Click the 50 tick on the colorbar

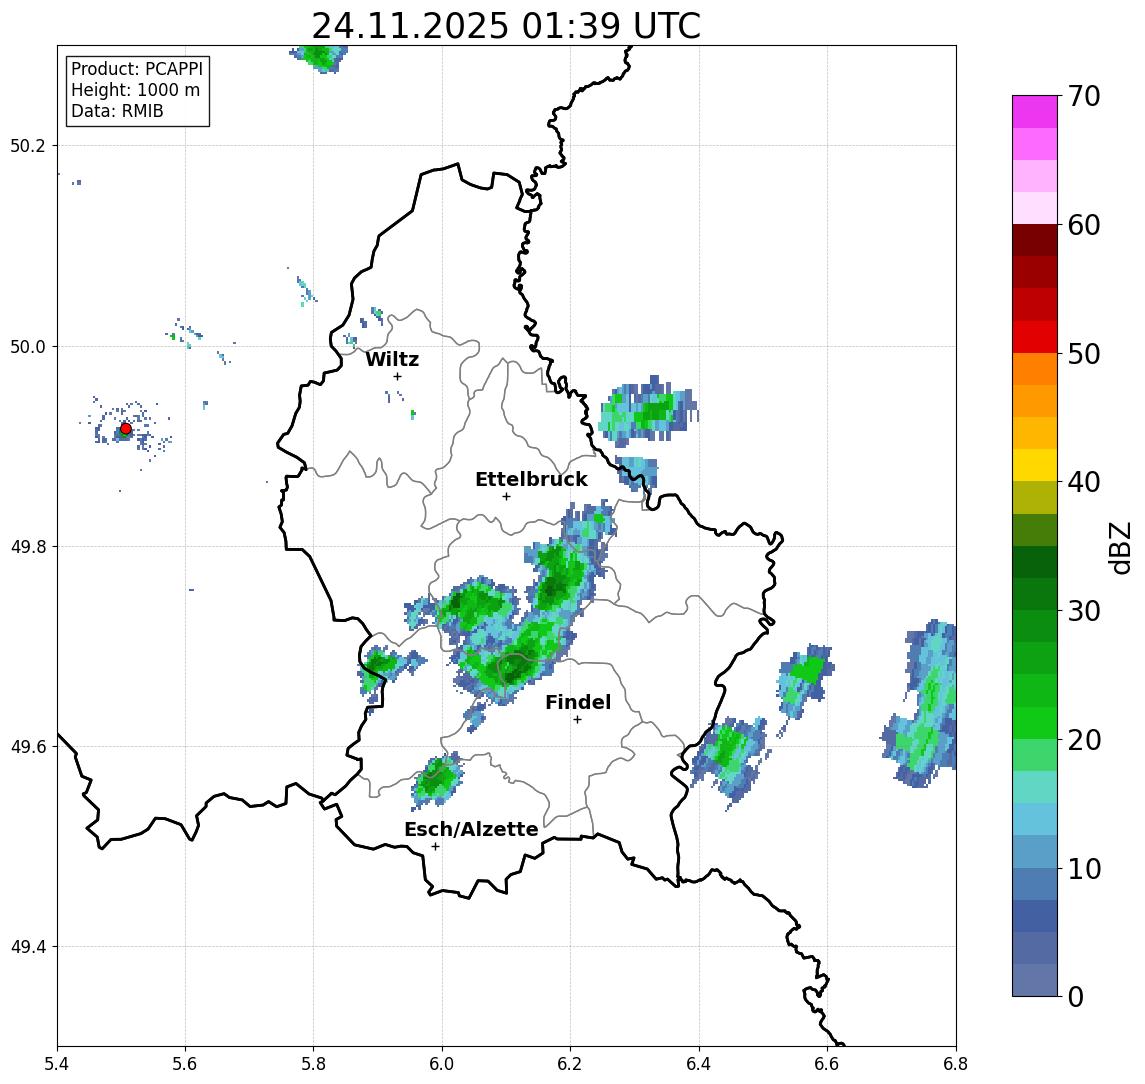(x=1084, y=354)
